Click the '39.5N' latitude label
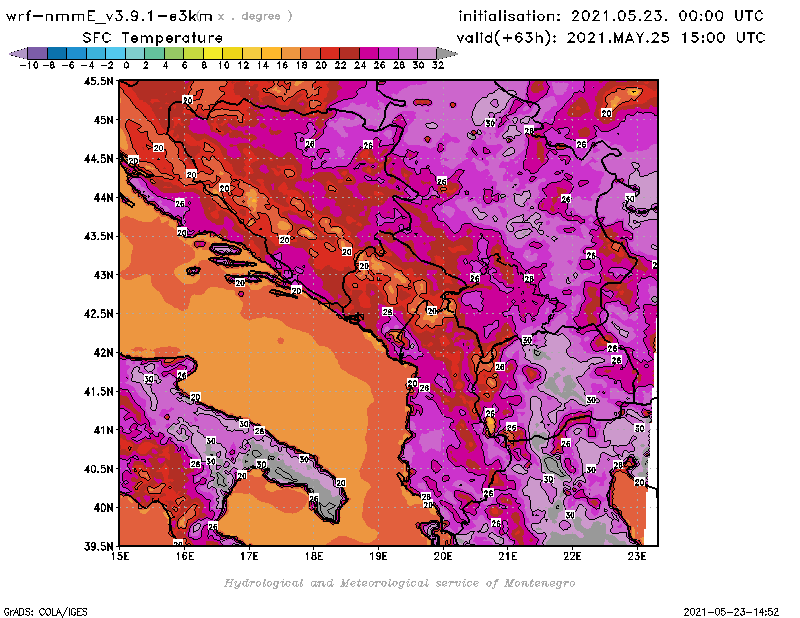This screenshot has width=800, height=618. pyautogui.click(x=98, y=547)
